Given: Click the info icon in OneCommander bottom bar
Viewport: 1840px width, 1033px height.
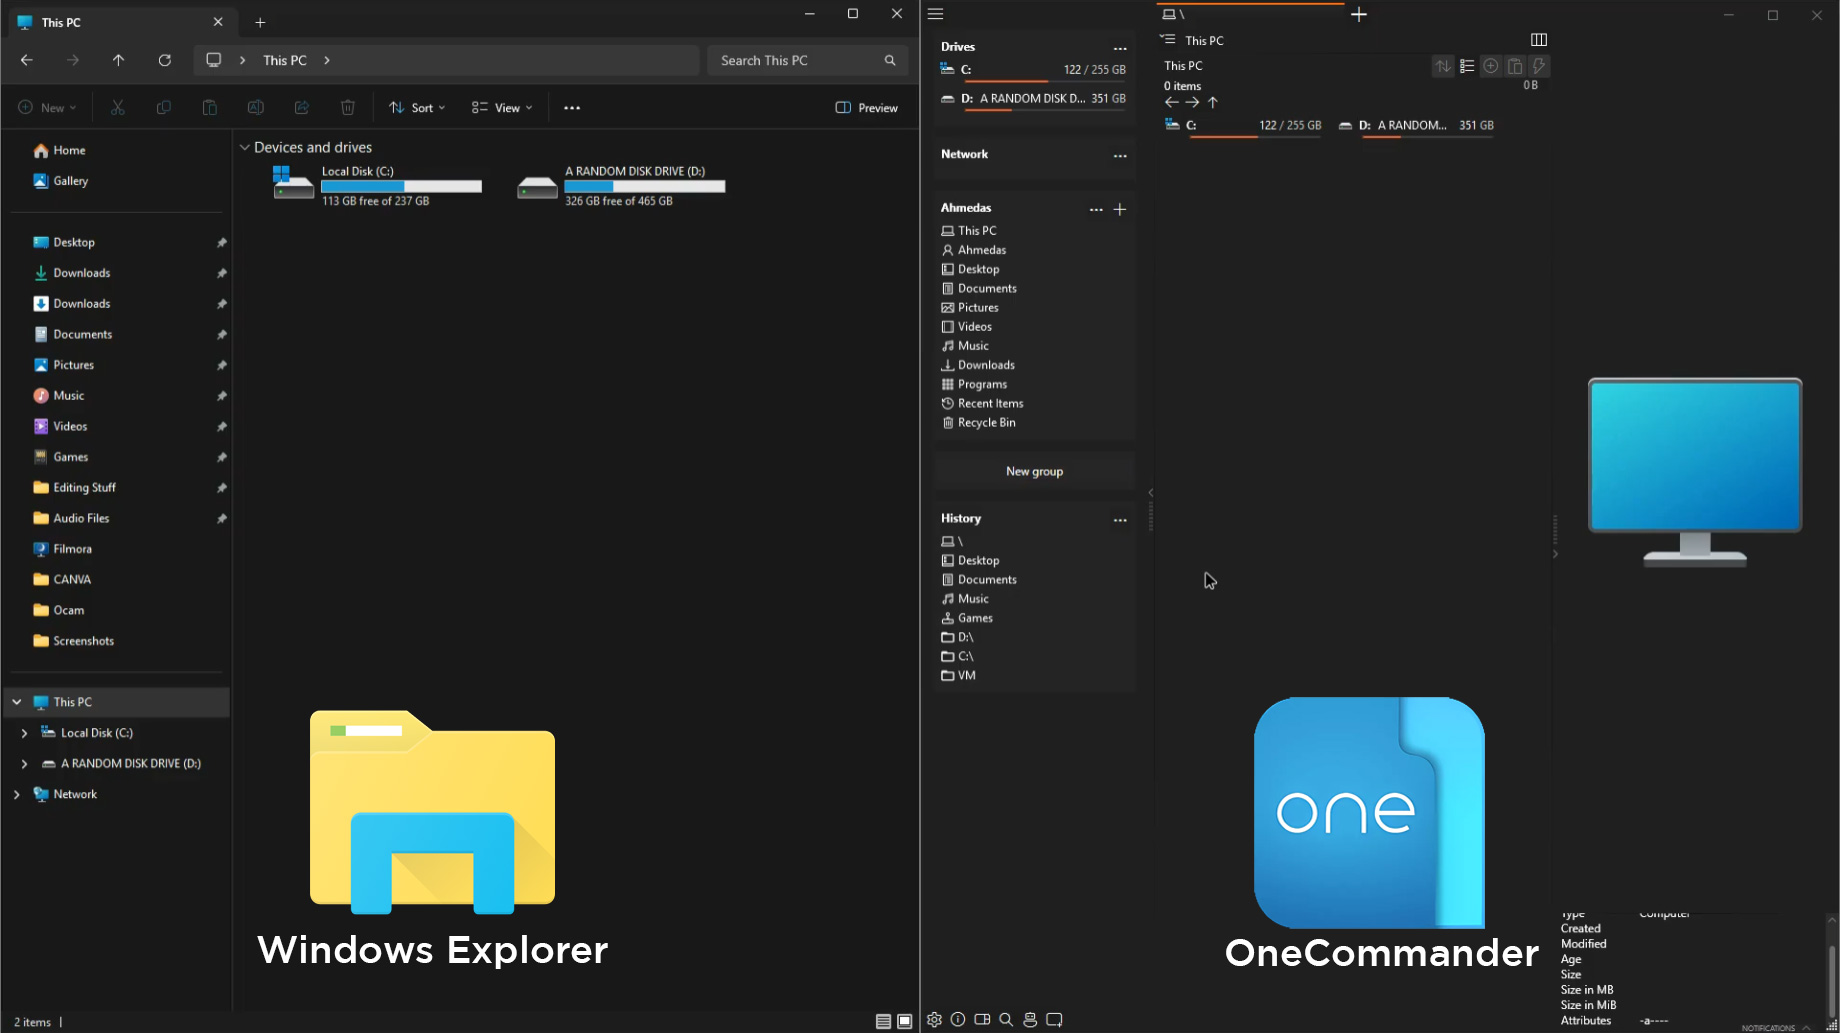Looking at the screenshot, I should pyautogui.click(x=958, y=1020).
